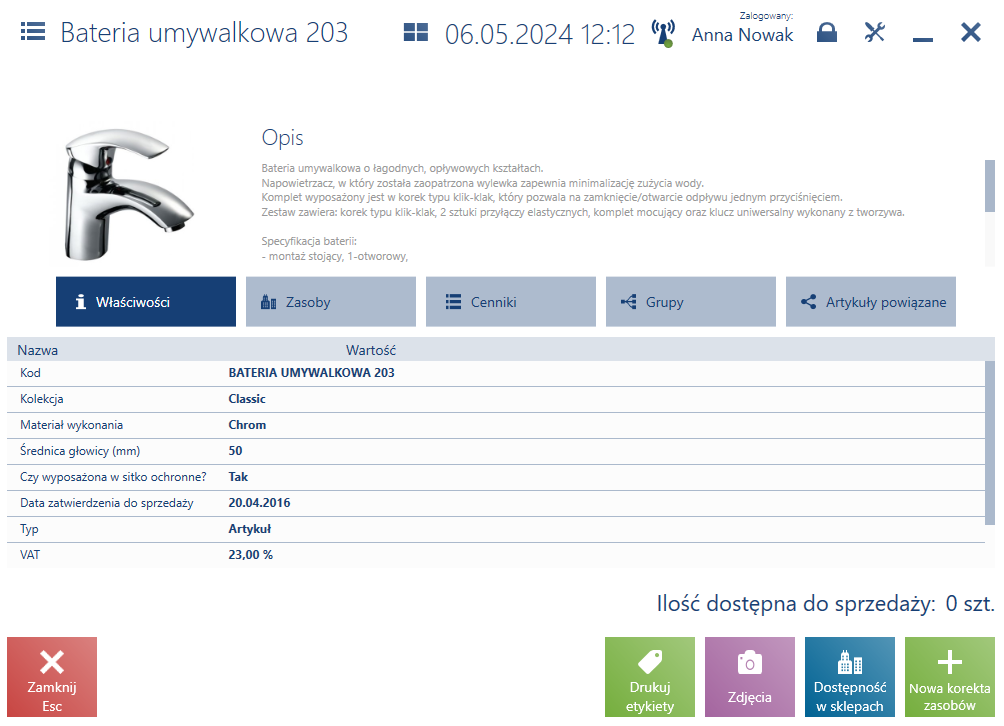Switch to the Właściwości tab
Screen dimensions: 1004x726
pos(146,302)
